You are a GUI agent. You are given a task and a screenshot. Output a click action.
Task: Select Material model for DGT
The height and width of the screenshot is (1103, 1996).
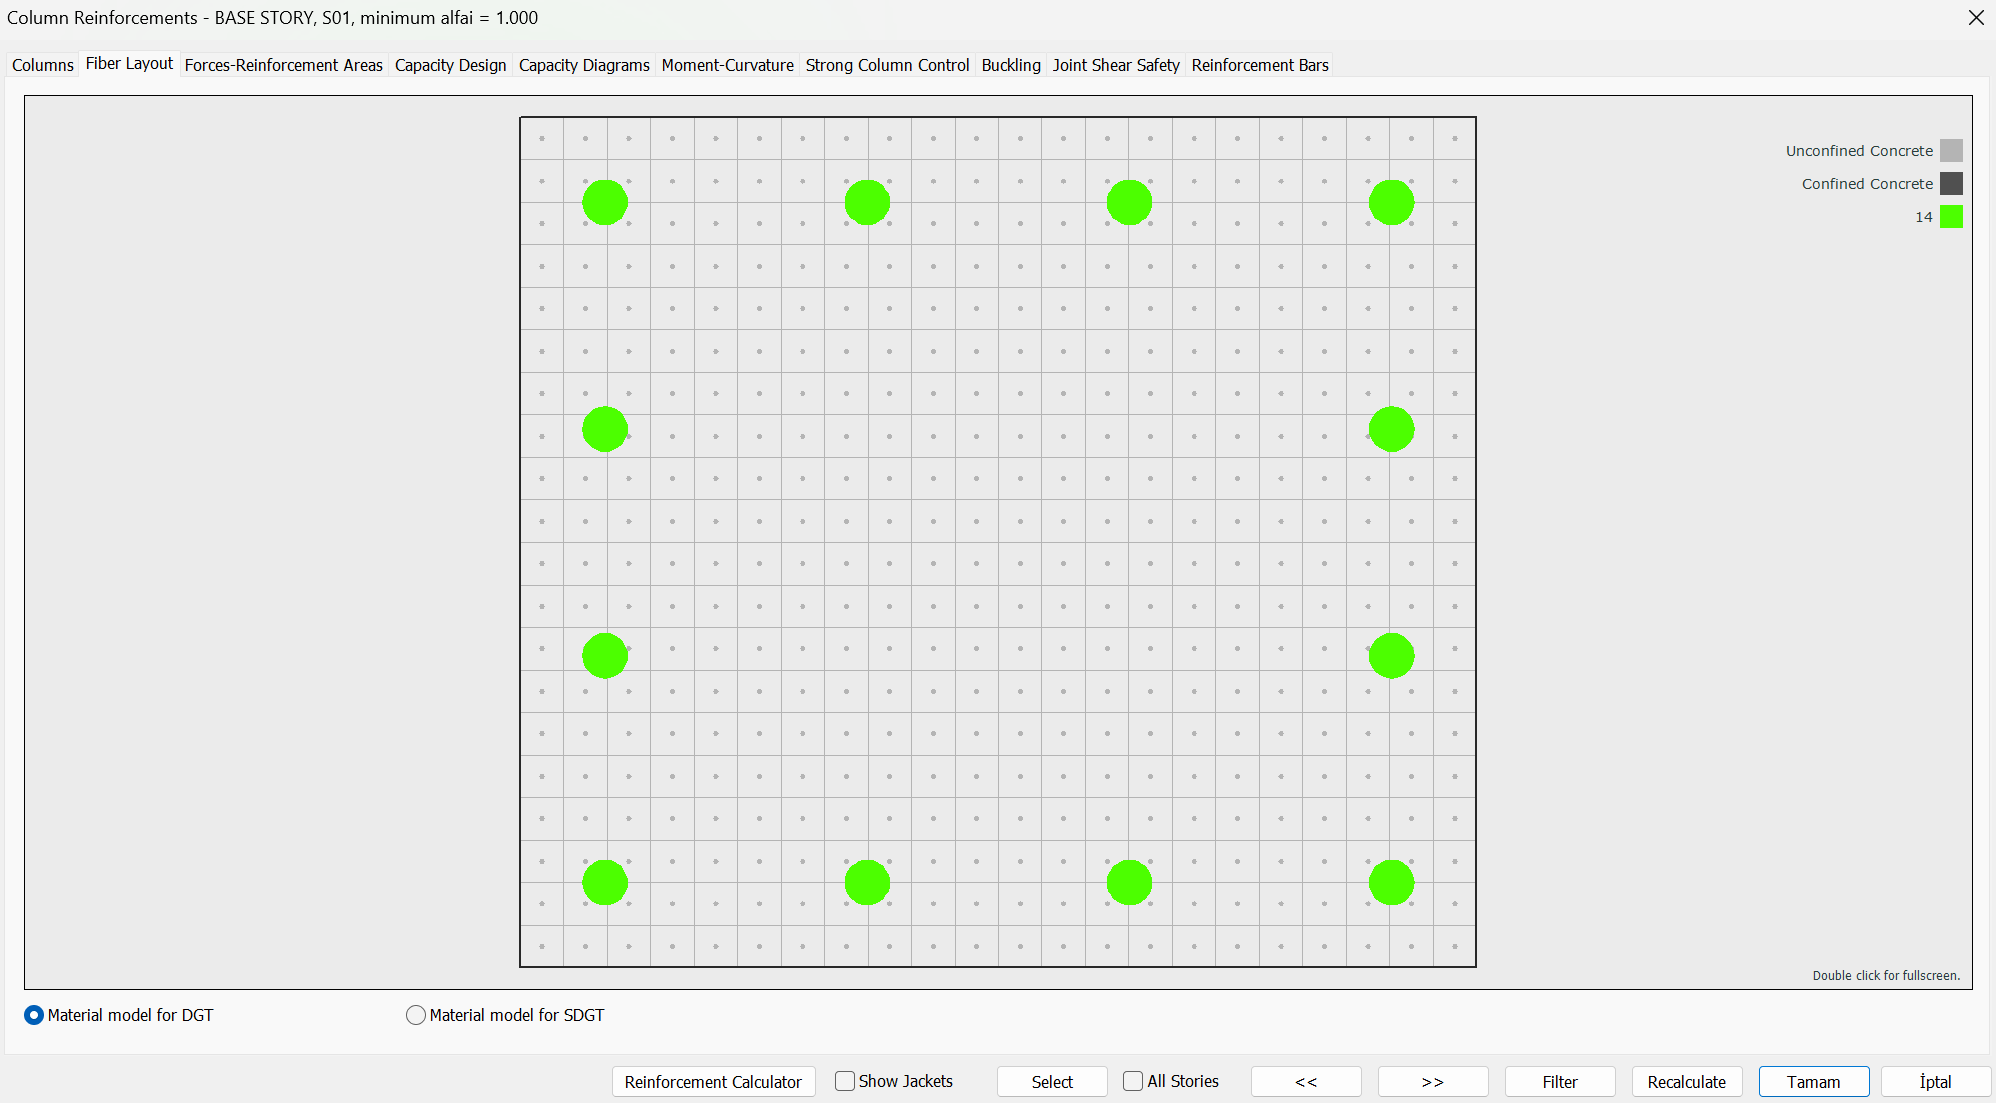34,1015
